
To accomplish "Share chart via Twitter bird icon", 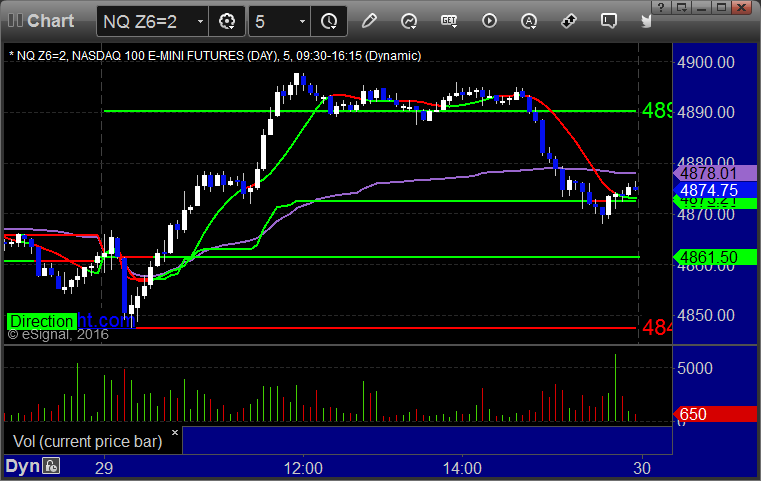I will click(646, 21).
